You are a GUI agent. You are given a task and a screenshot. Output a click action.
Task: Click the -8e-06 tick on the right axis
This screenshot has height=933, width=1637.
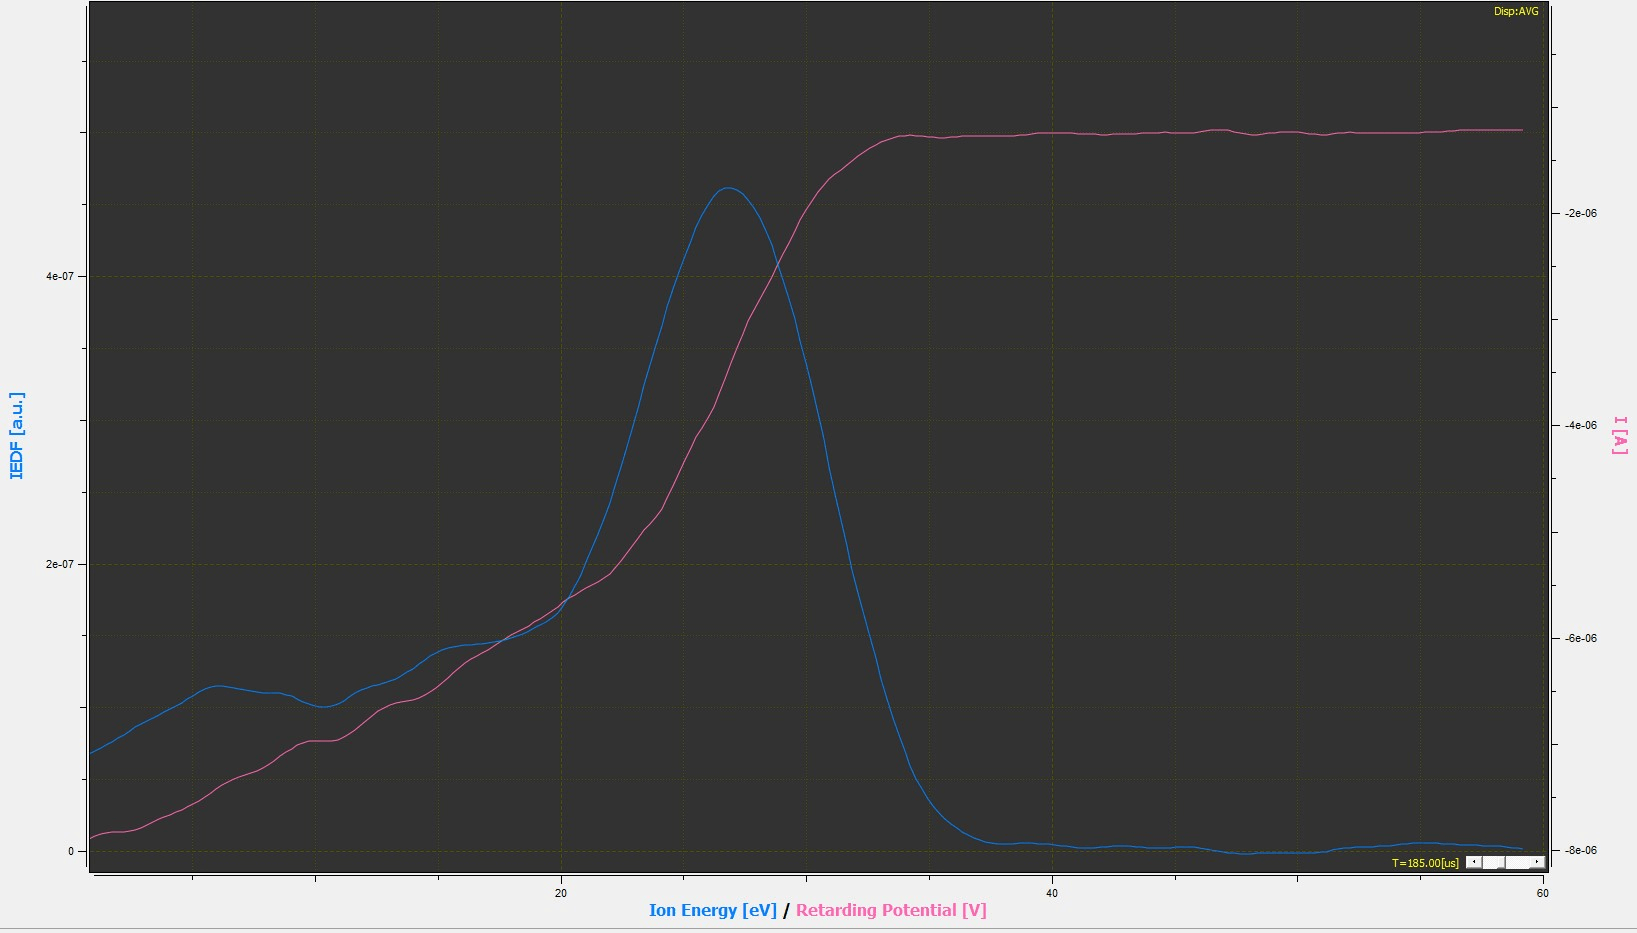pos(1580,850)
